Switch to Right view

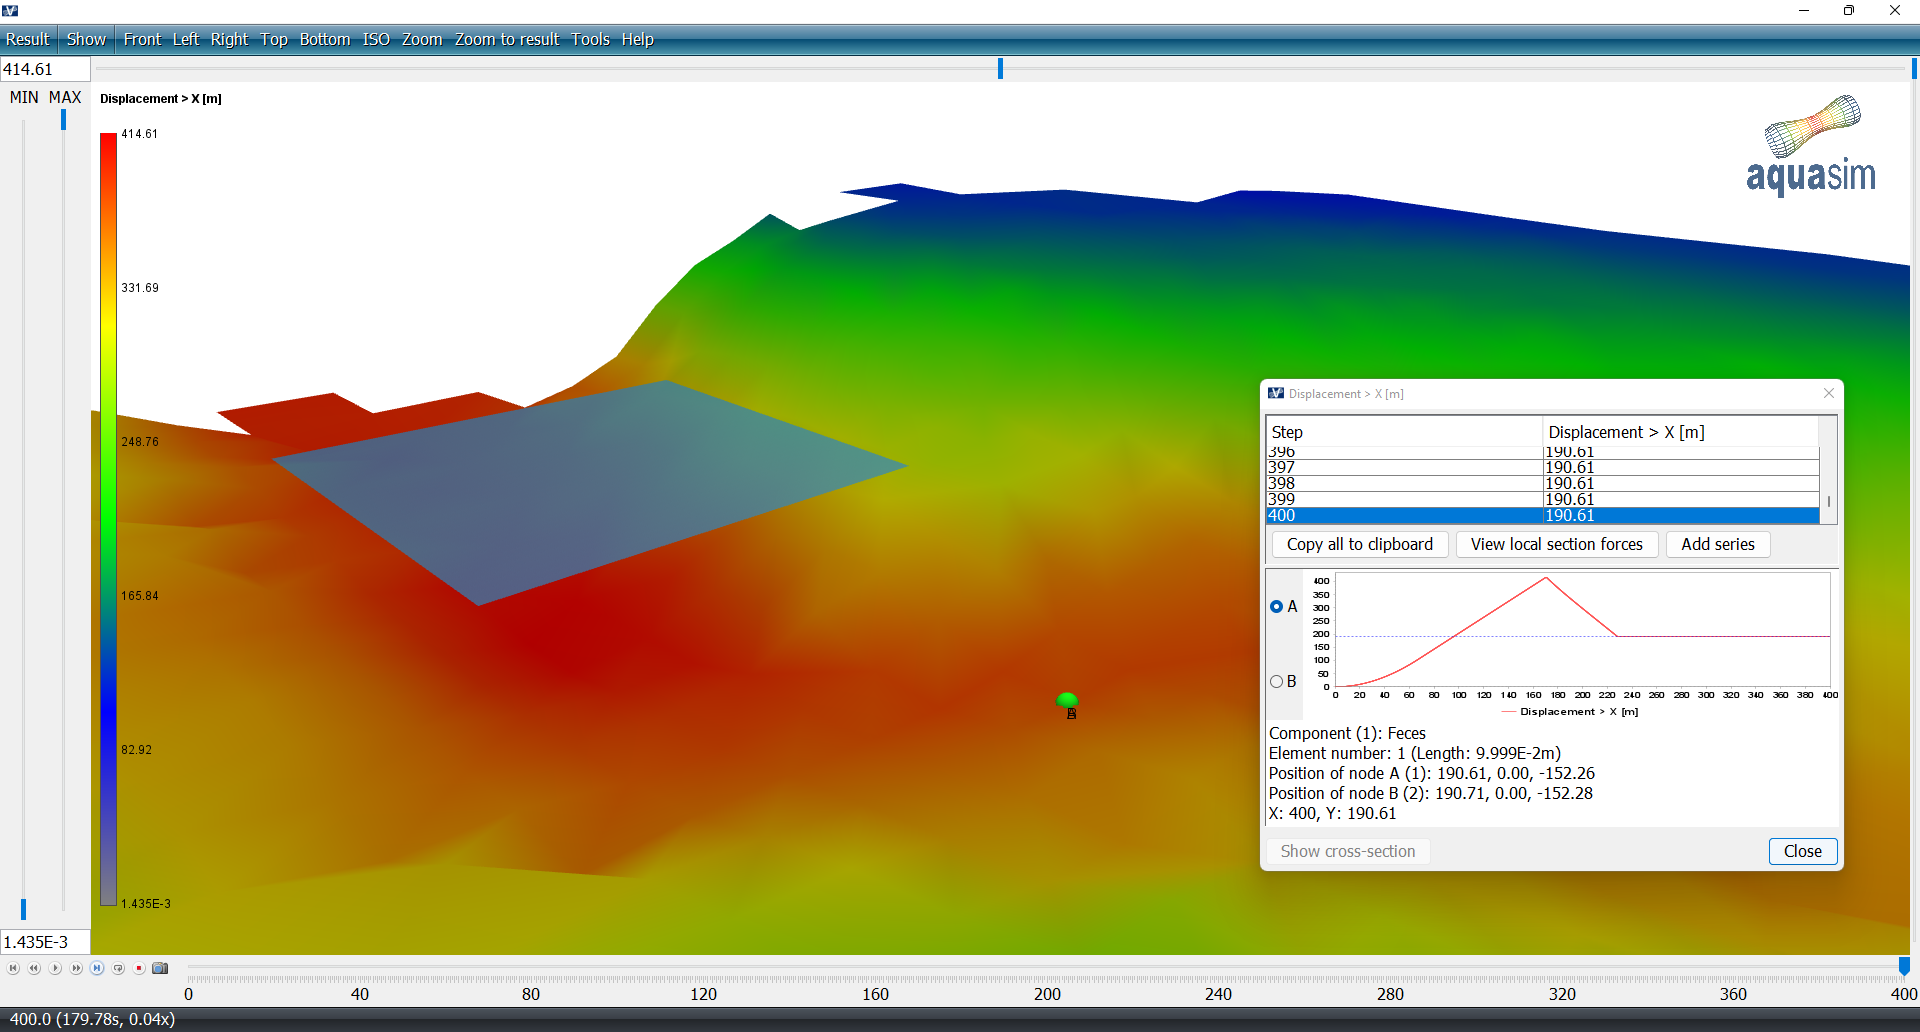click(x=229, y=39)
